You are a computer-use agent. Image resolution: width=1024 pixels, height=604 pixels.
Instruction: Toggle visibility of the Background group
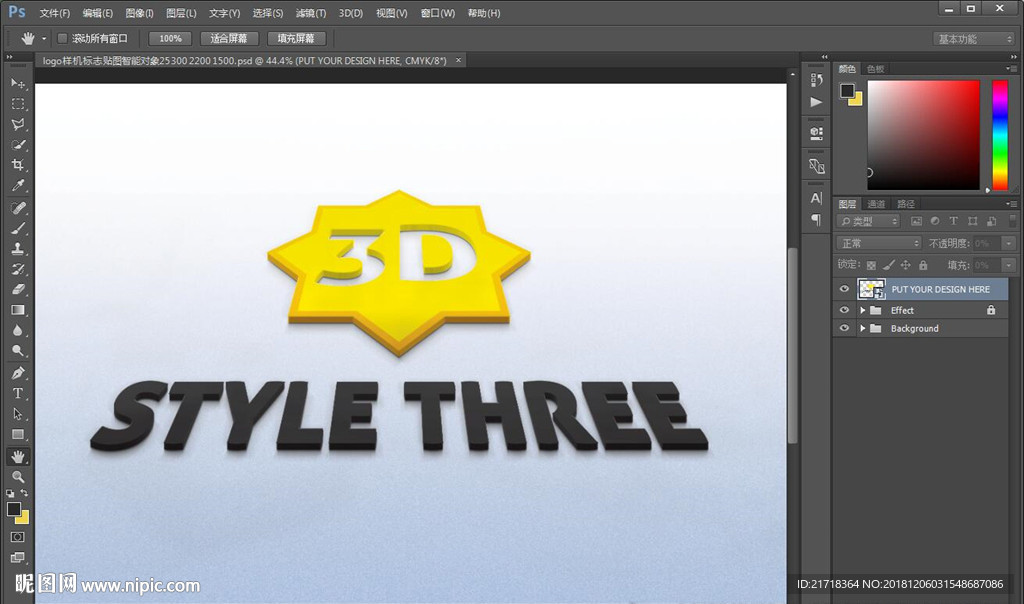coord(844,328)
